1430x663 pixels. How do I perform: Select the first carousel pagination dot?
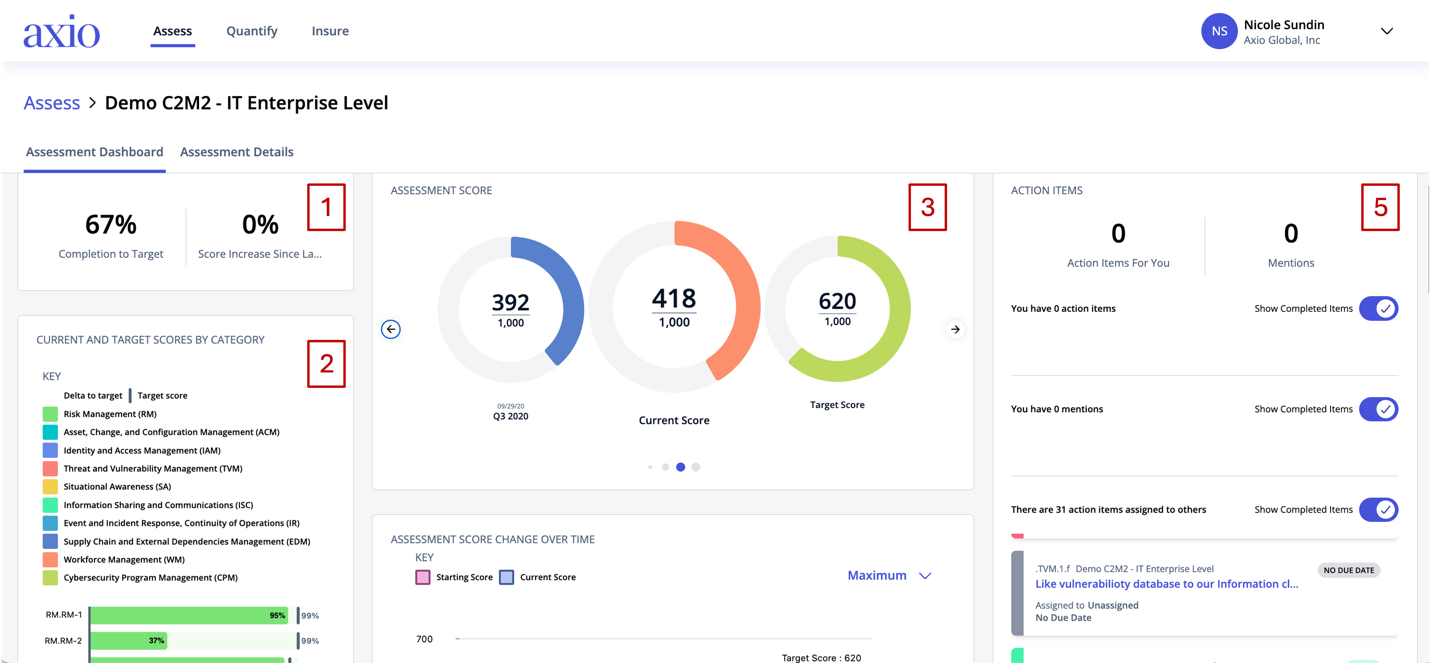coord(650,467)
